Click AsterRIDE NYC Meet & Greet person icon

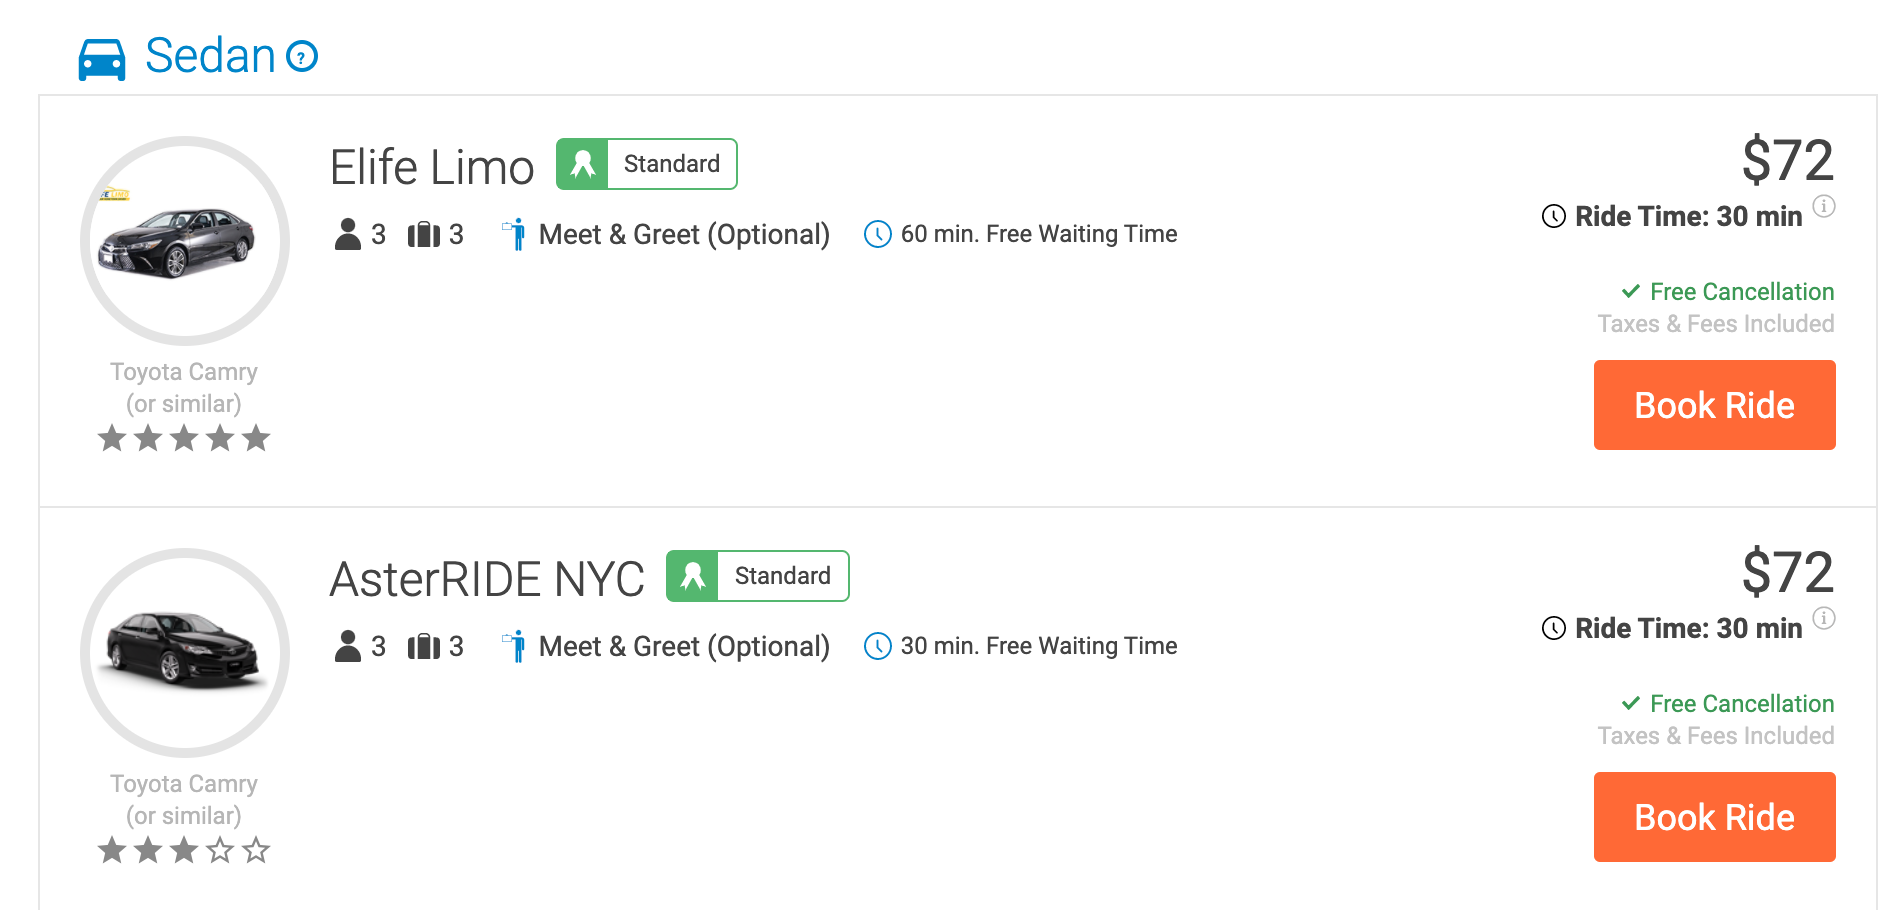pos(515,646)
